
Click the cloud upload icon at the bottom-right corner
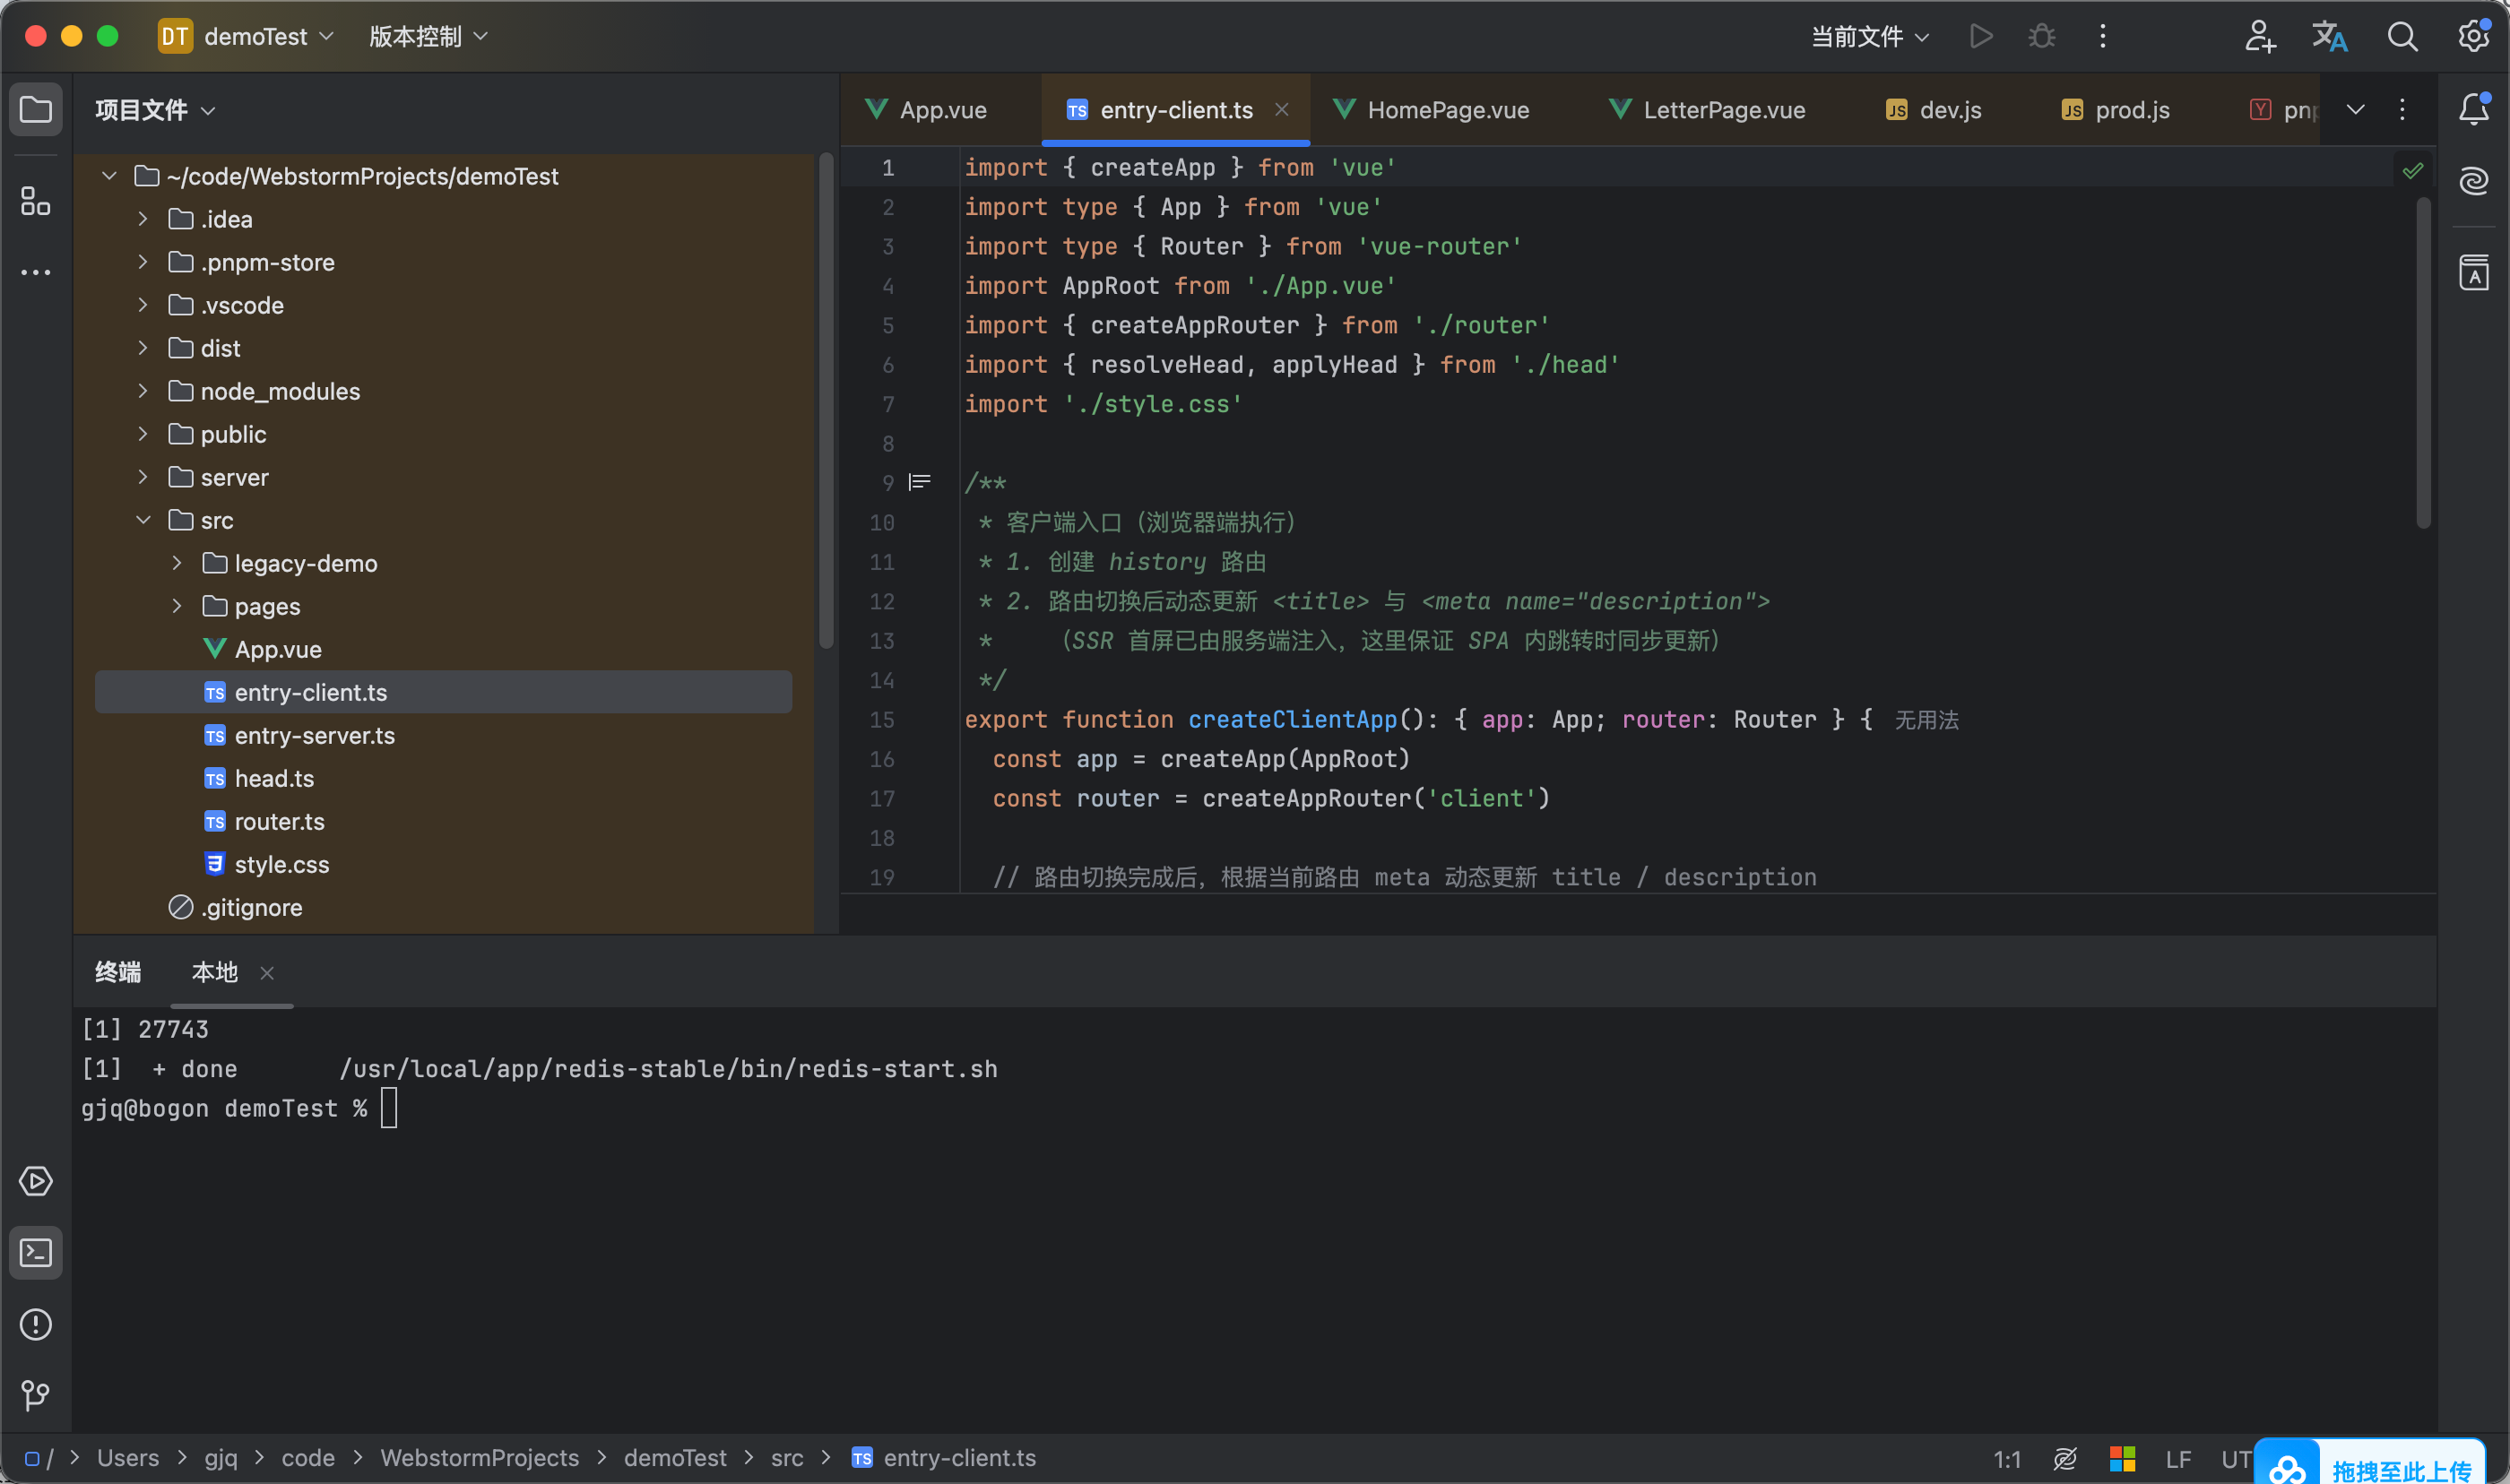pos(2286,1466)
